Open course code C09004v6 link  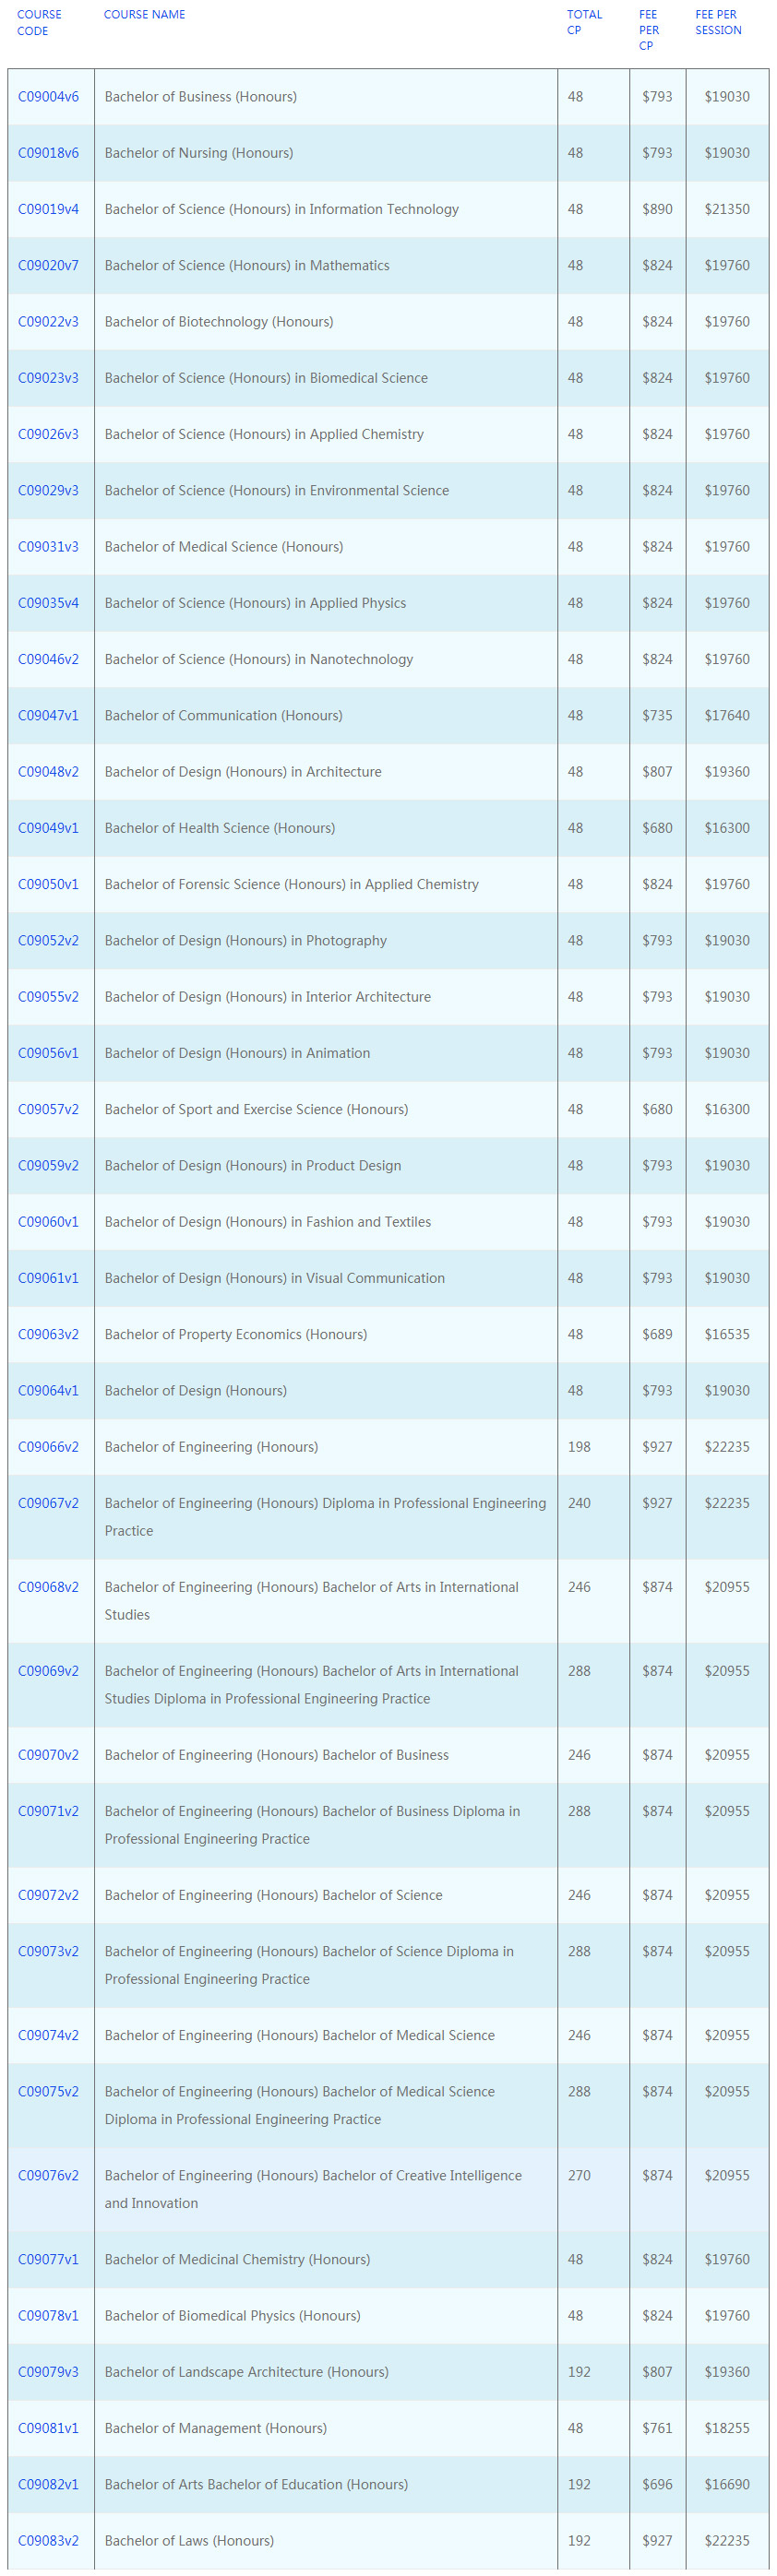click(x=48, y=97)
